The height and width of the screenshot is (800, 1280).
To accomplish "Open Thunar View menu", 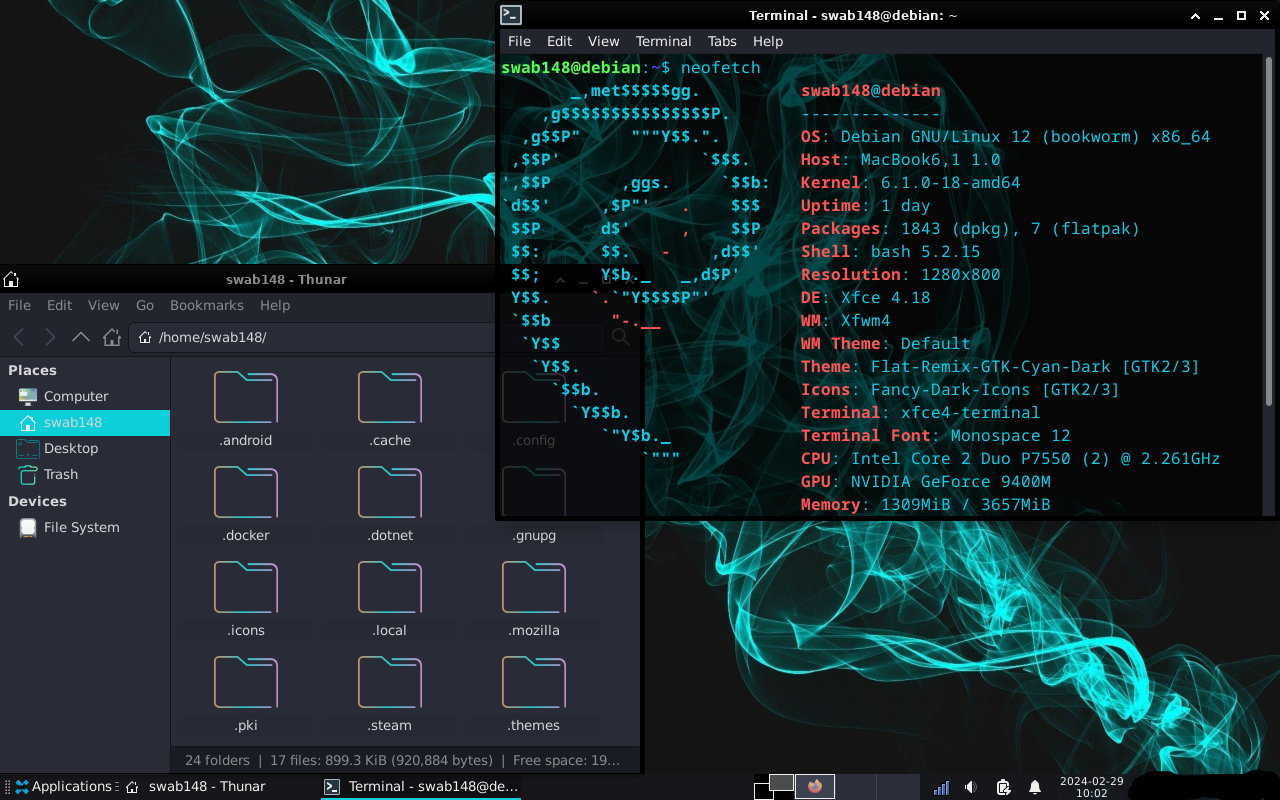I will pos(104,305).
